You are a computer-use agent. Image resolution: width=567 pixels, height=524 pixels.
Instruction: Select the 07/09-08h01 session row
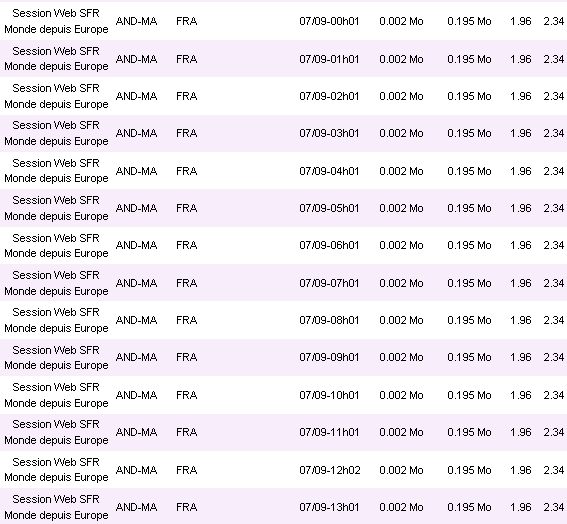pos(284,320)
